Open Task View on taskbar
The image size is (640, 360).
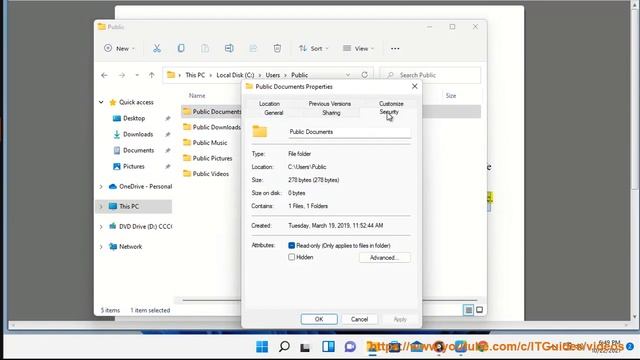click(x=305, y=347)
